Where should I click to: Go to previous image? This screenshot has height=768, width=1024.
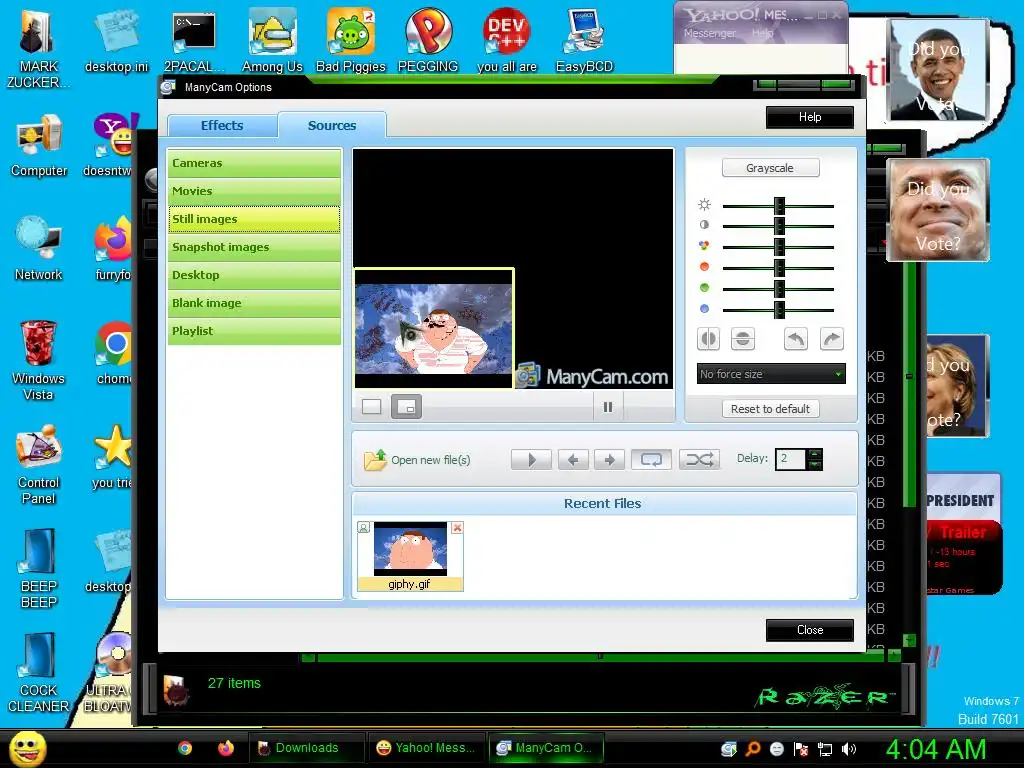point(573,460)
